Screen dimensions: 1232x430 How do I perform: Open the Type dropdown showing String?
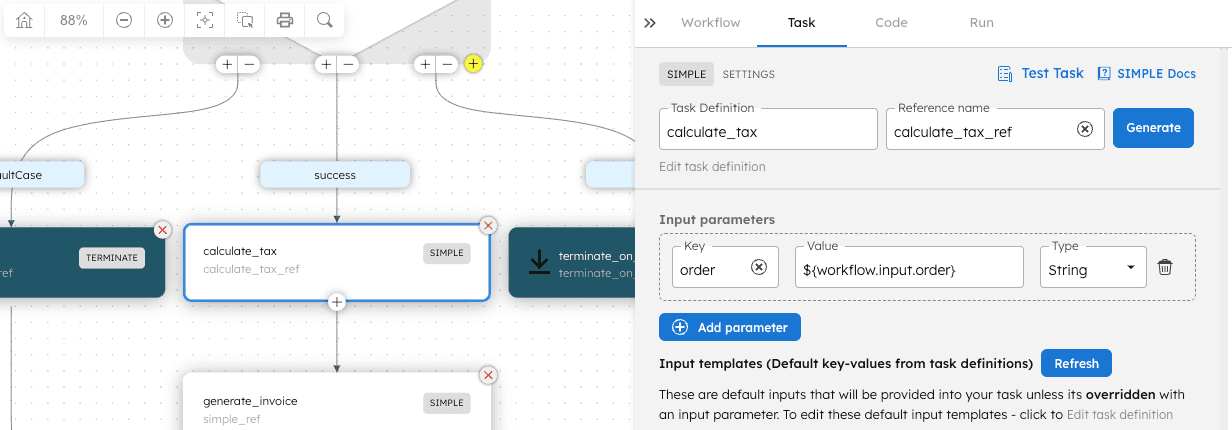coord(1093,268)
